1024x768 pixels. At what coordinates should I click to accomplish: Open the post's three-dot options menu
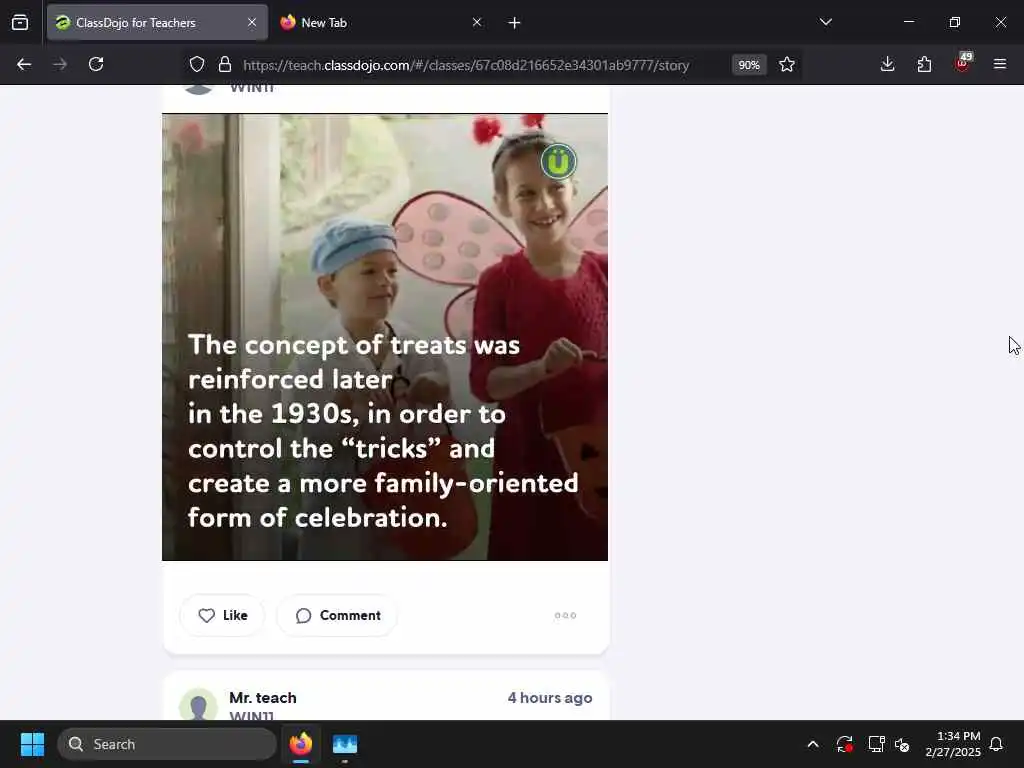(566, 615)
